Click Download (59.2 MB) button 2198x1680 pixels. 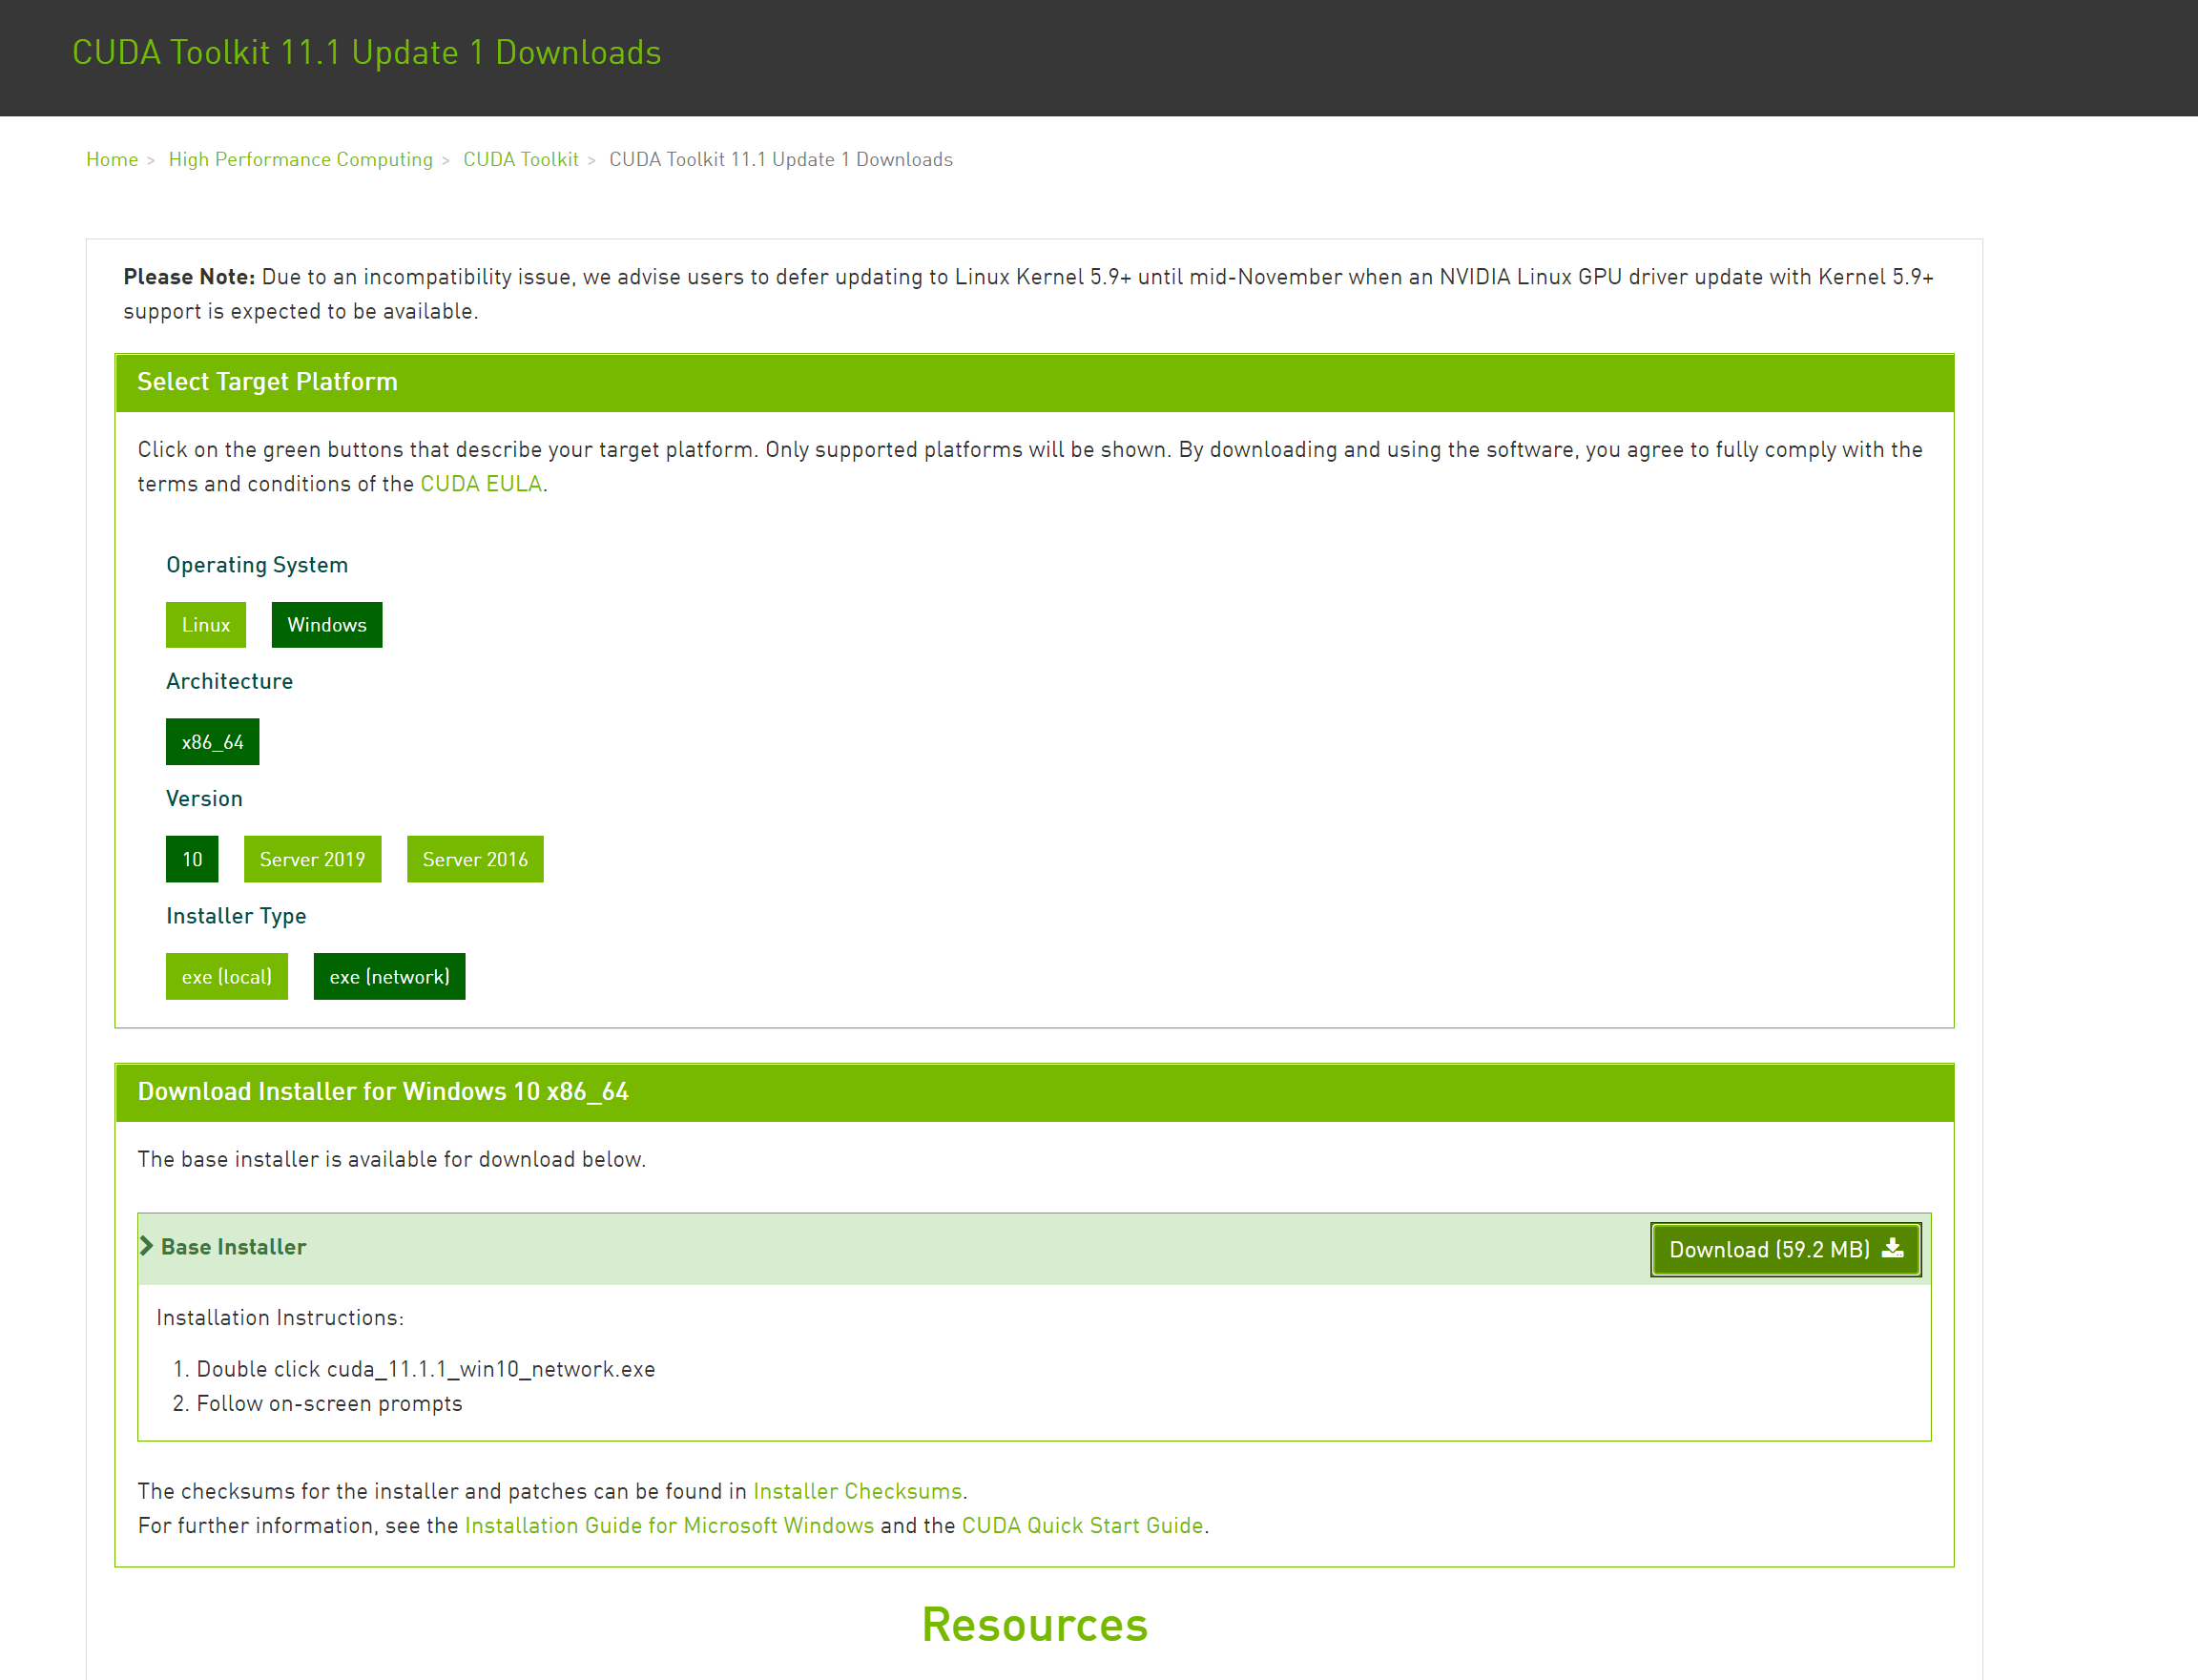tap(1769, 1250)
